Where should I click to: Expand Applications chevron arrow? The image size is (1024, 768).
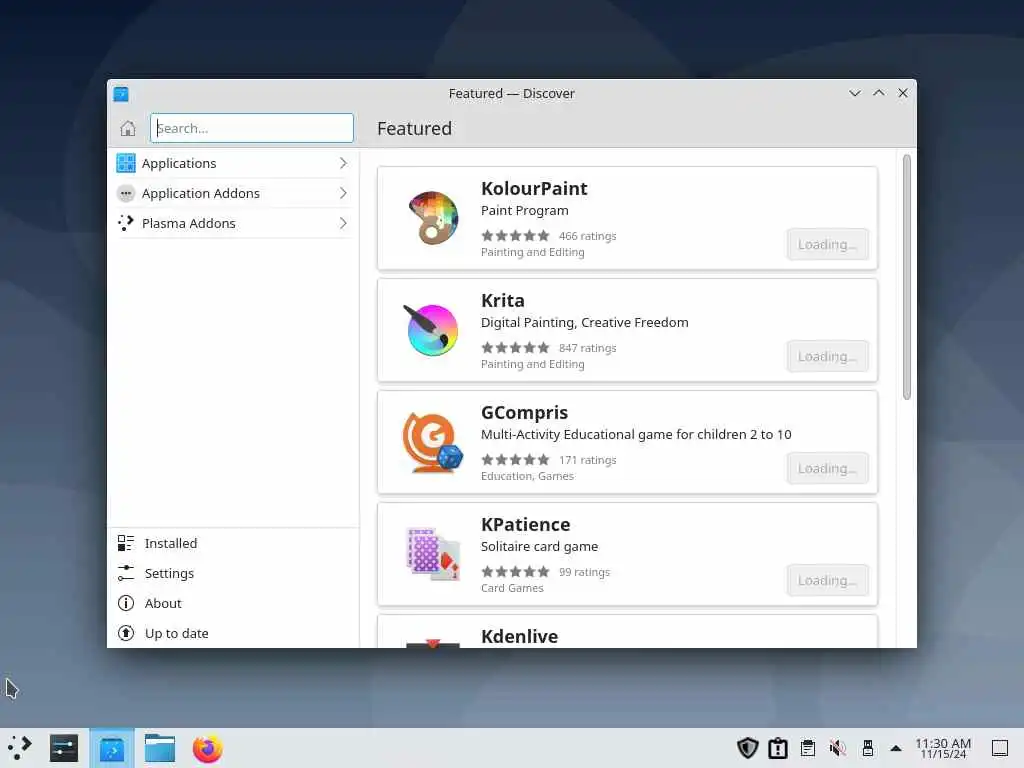[x=343, y=163]
